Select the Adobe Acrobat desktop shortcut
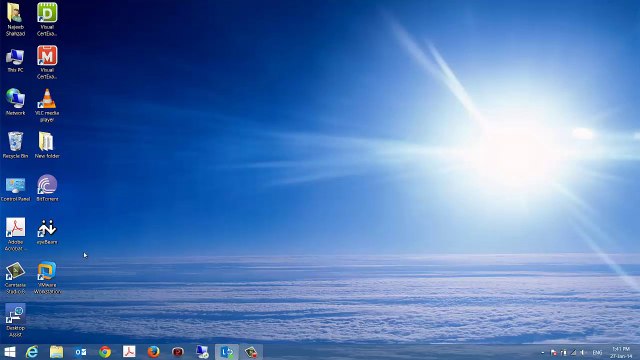Screen dimensions: 640x360 click(x=15, y=234)
